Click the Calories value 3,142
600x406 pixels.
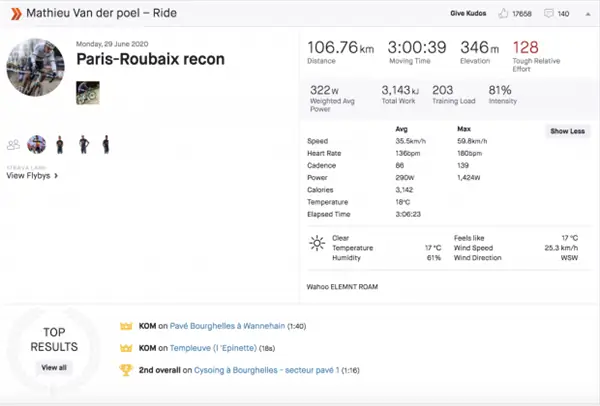[404, 190]
